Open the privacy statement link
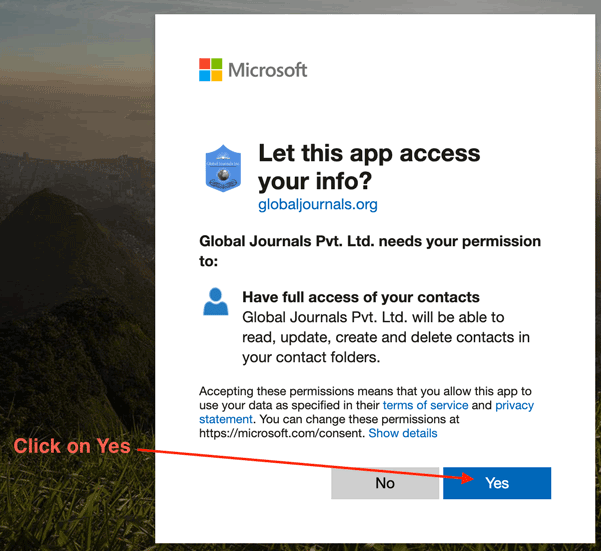The width and height of the screenshot is (601, 551). (514, 405)
